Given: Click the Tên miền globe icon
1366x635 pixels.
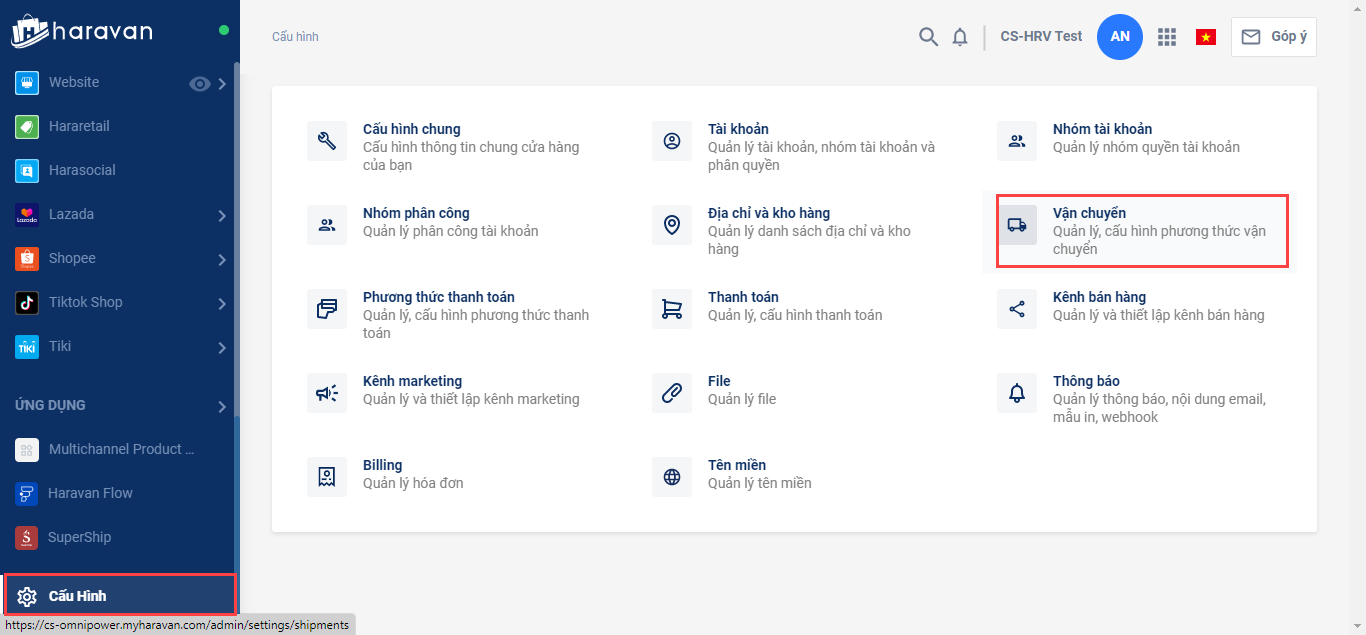Looking at the screenshot, I should tap(672, 477).
